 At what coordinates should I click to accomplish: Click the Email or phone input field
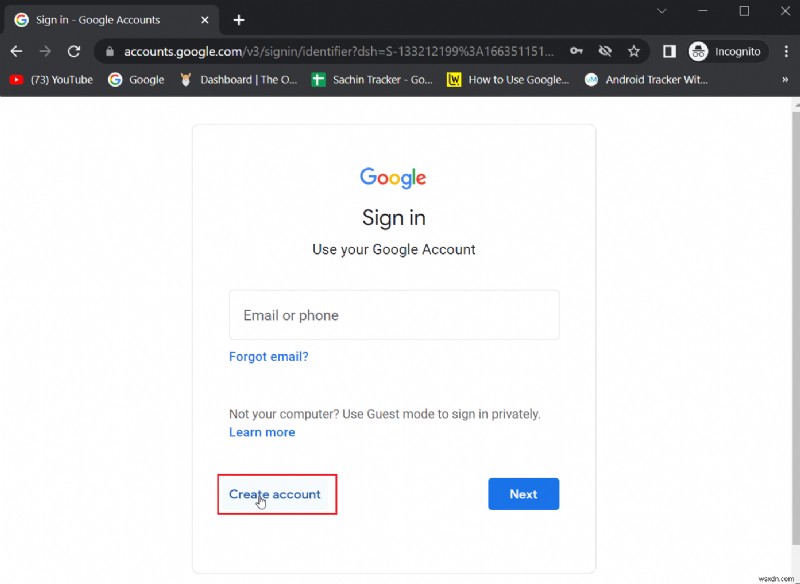click(393, 314)
